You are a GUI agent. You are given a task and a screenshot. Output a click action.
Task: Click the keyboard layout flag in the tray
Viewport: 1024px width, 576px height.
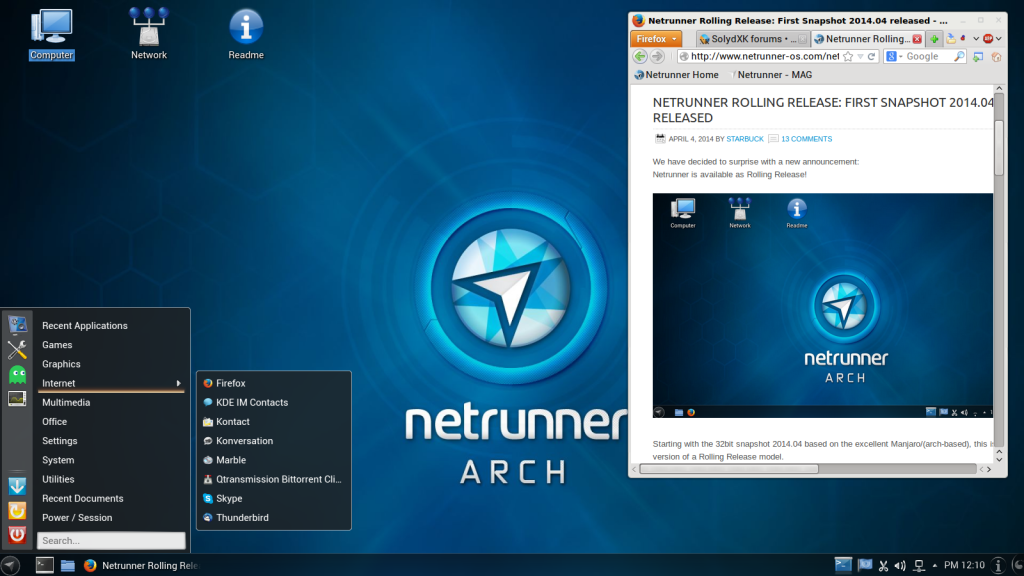click(864, 565)
